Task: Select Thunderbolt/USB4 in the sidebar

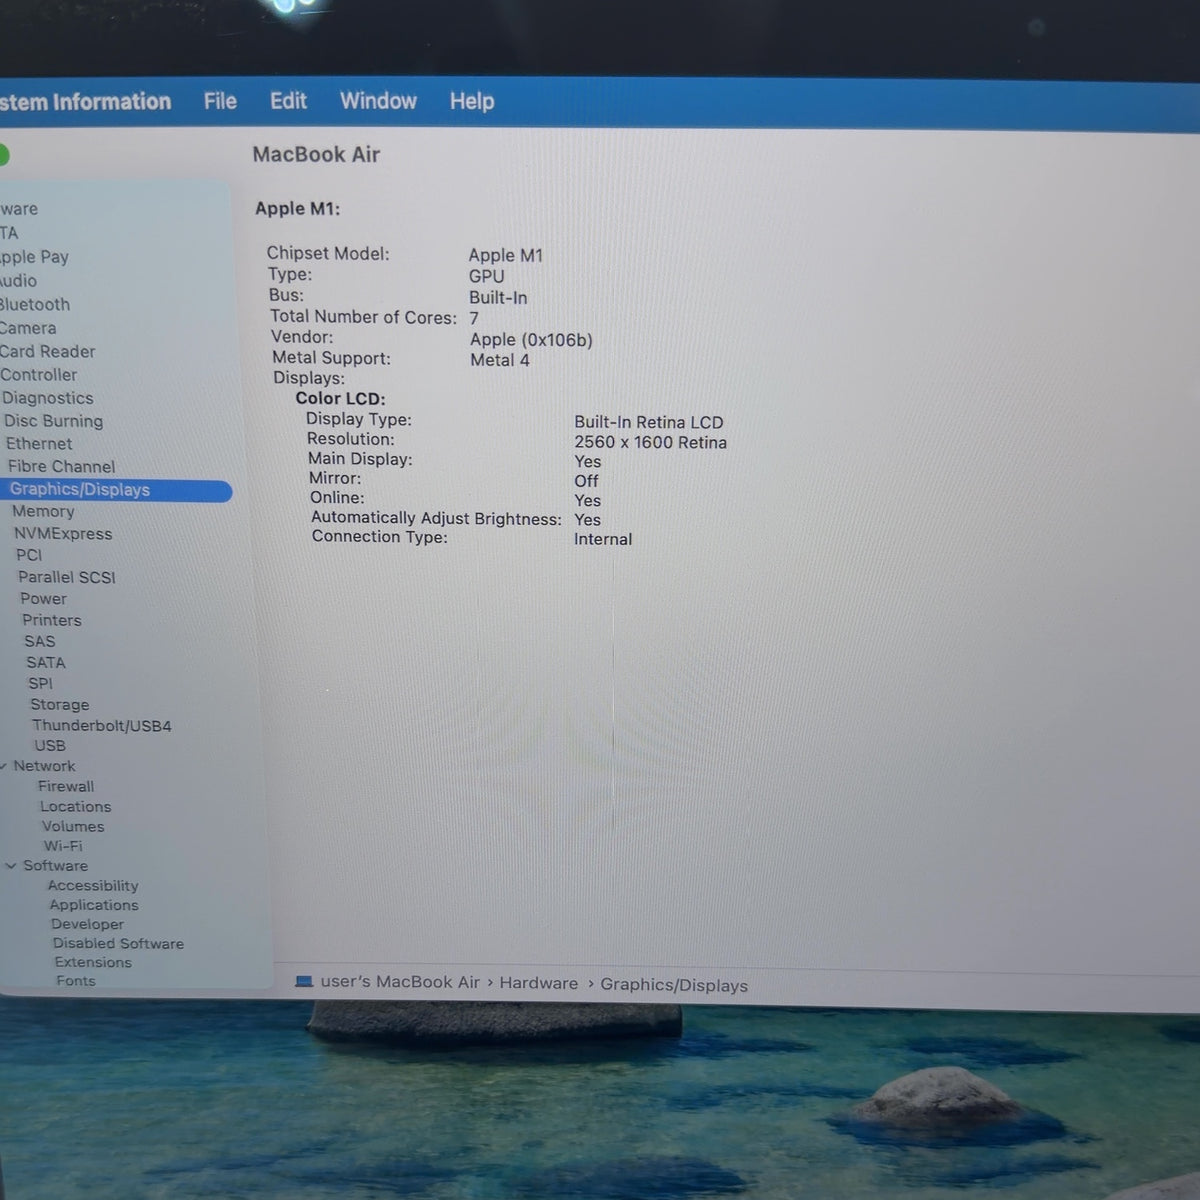Action: pyautogui.click(x=102, y=725)
